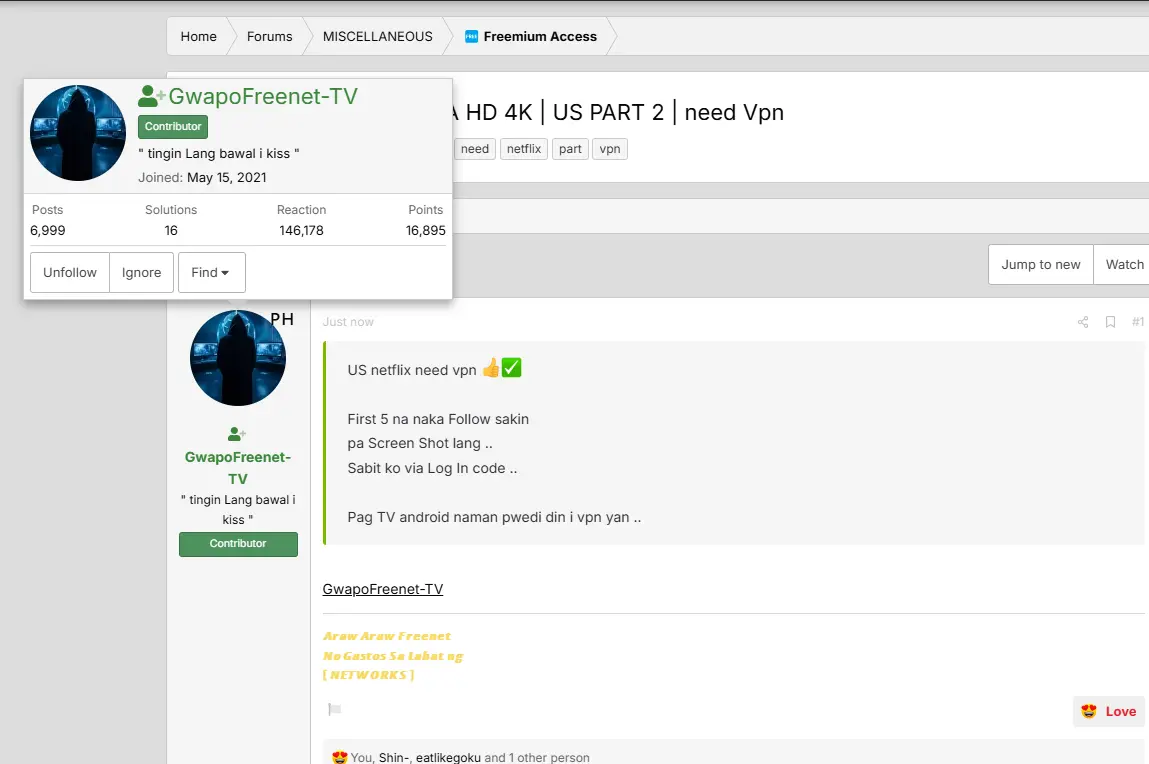Click the 'Just now' post timestamp

(348, 322)
